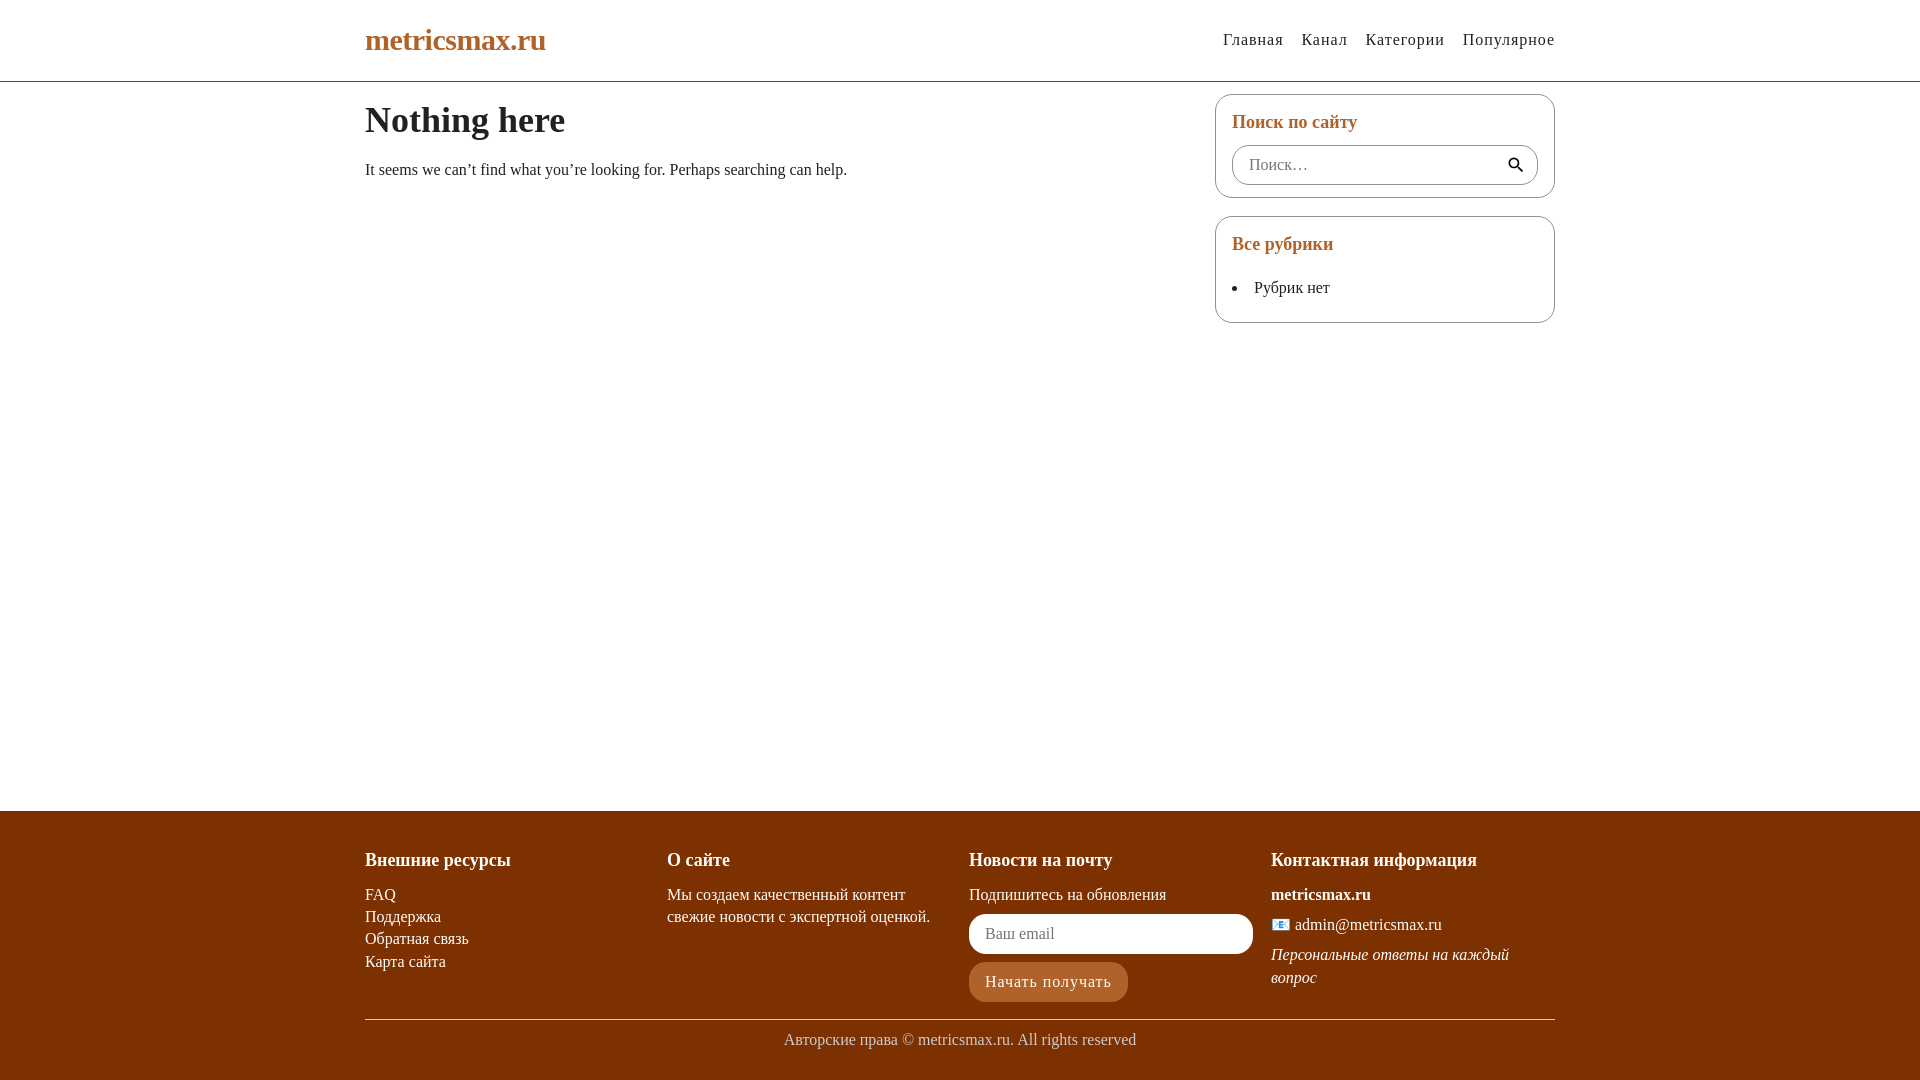
Task: Open the Обратная связь footer link
Action: pos(417,939)
